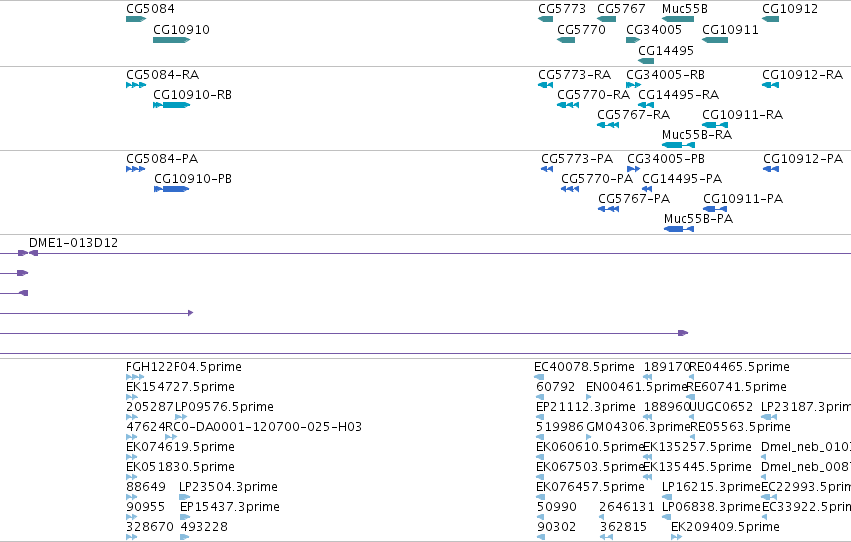Select the CG10910 gene label
The image size is (851, 542).
[x=181, y=30]
